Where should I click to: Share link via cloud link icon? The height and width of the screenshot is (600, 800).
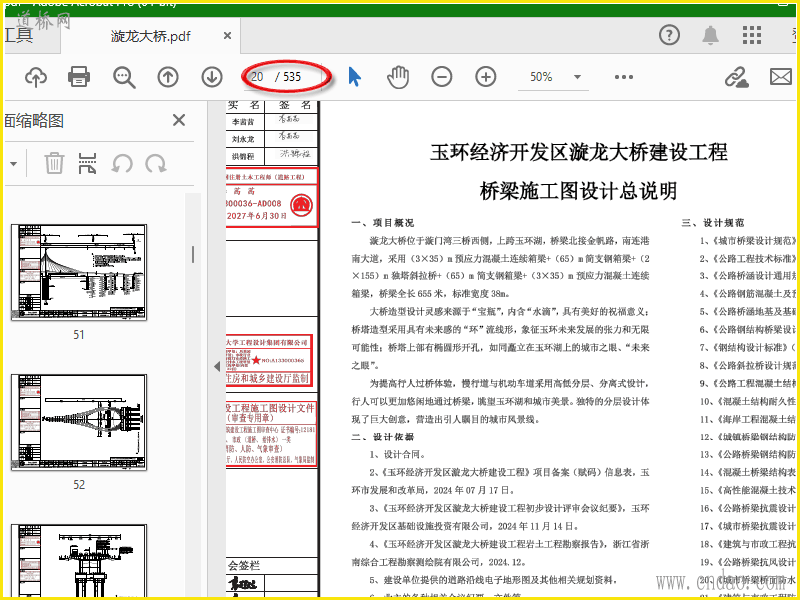(x=736, y=78)
